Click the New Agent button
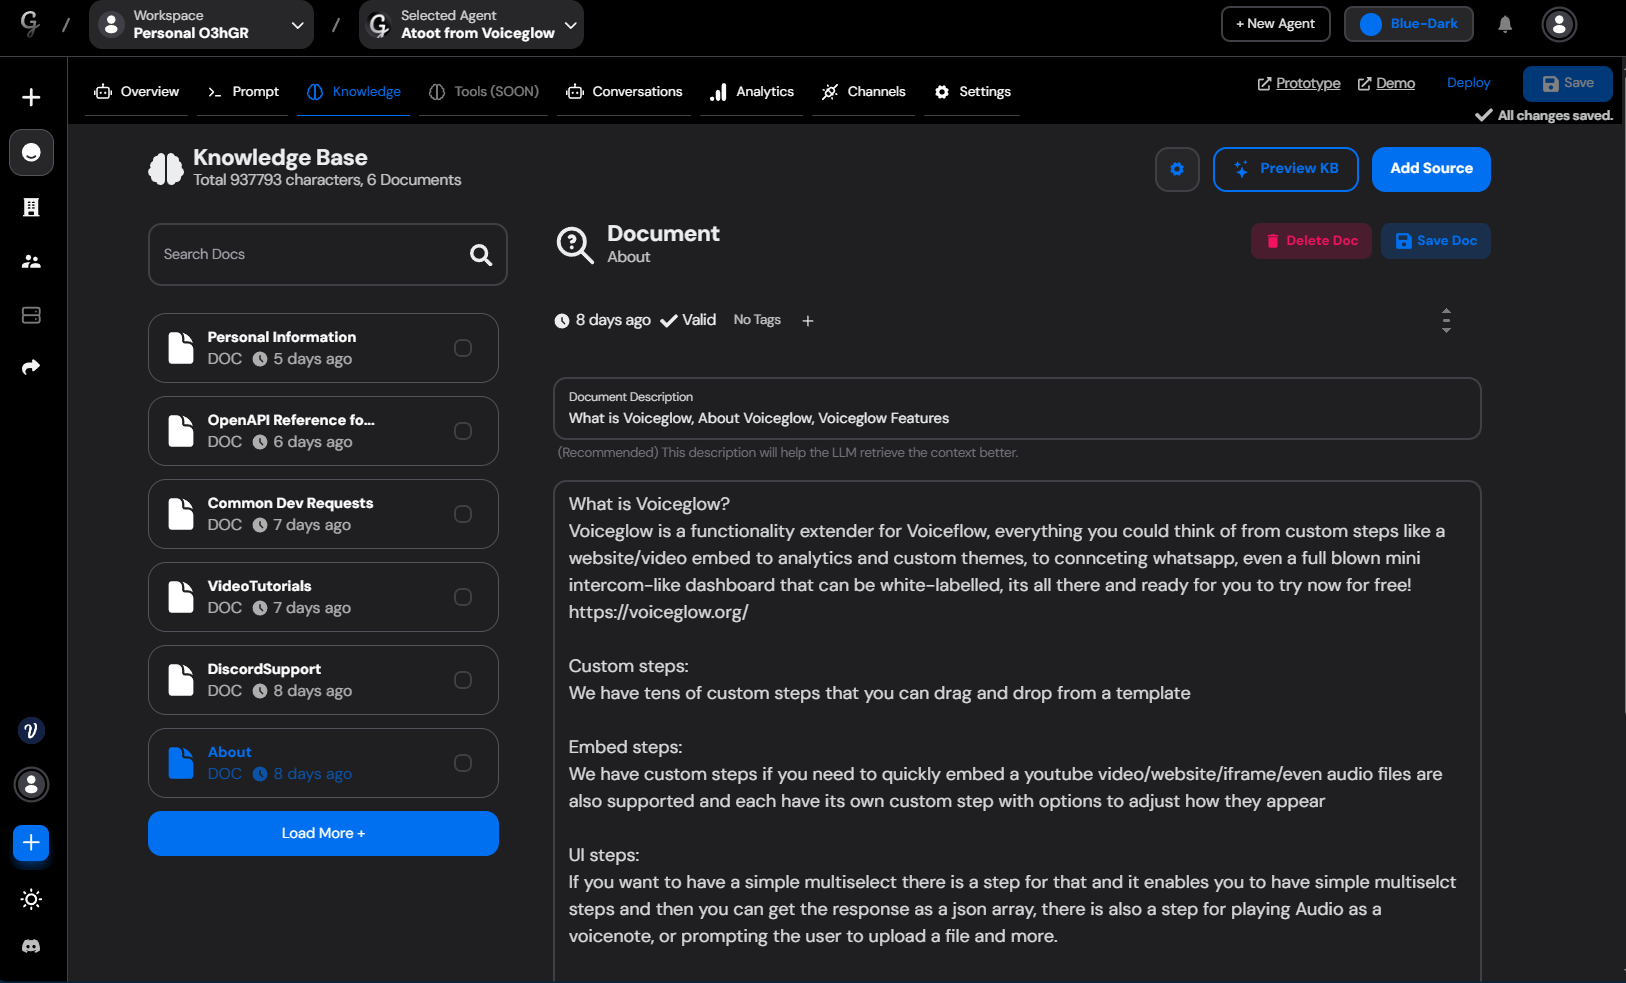The width and height of the screenshot is (1626, 983). tap(1276, 24)
